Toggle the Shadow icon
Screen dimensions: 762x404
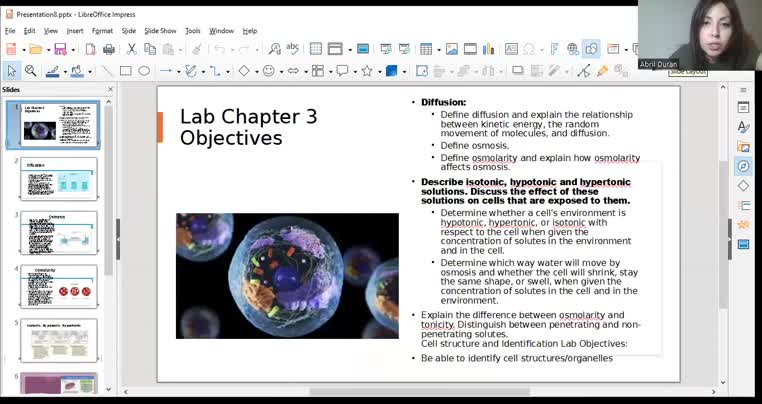point(518,71)
